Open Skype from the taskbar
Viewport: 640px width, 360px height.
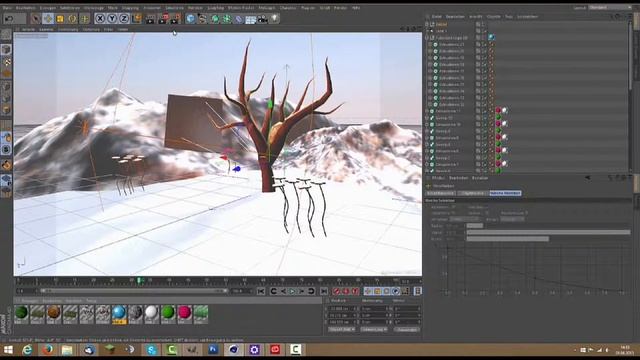tap(151, 350)
